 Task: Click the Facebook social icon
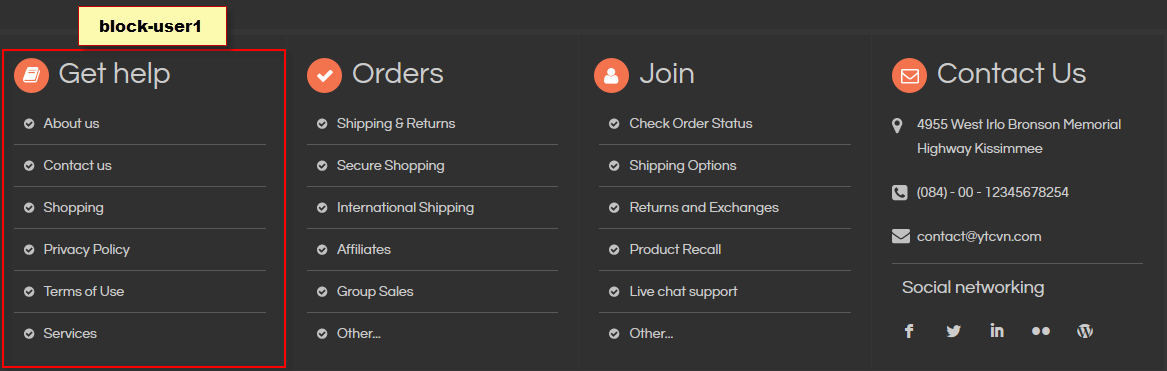(909, 331)
